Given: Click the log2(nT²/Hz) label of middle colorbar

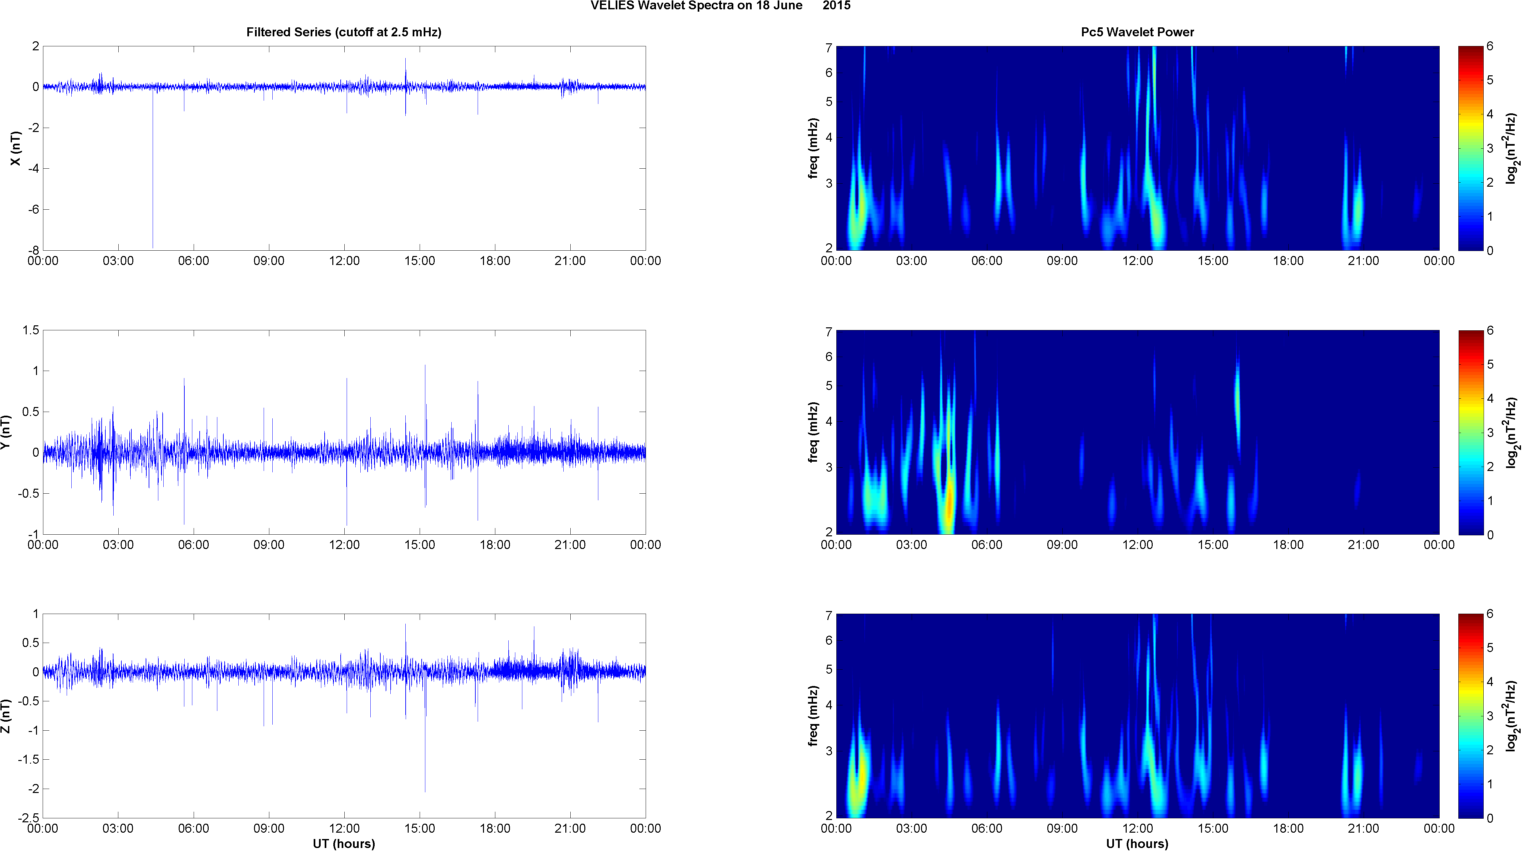Looking at the screenshot, I should pyautogui.click(x=1513, y=432).
